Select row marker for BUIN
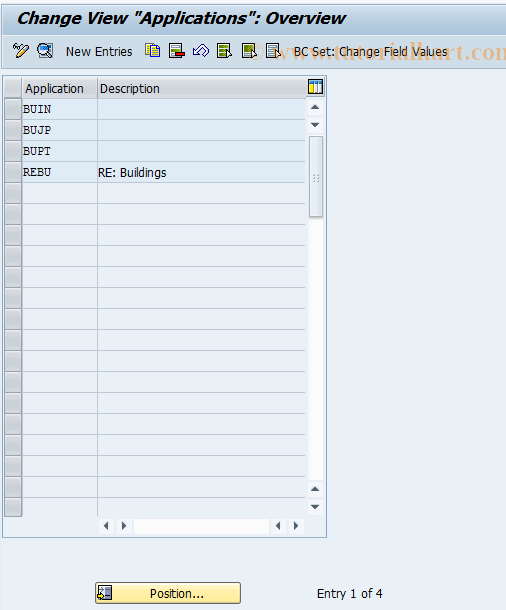506x610 pixels. [x=13, y=109]
